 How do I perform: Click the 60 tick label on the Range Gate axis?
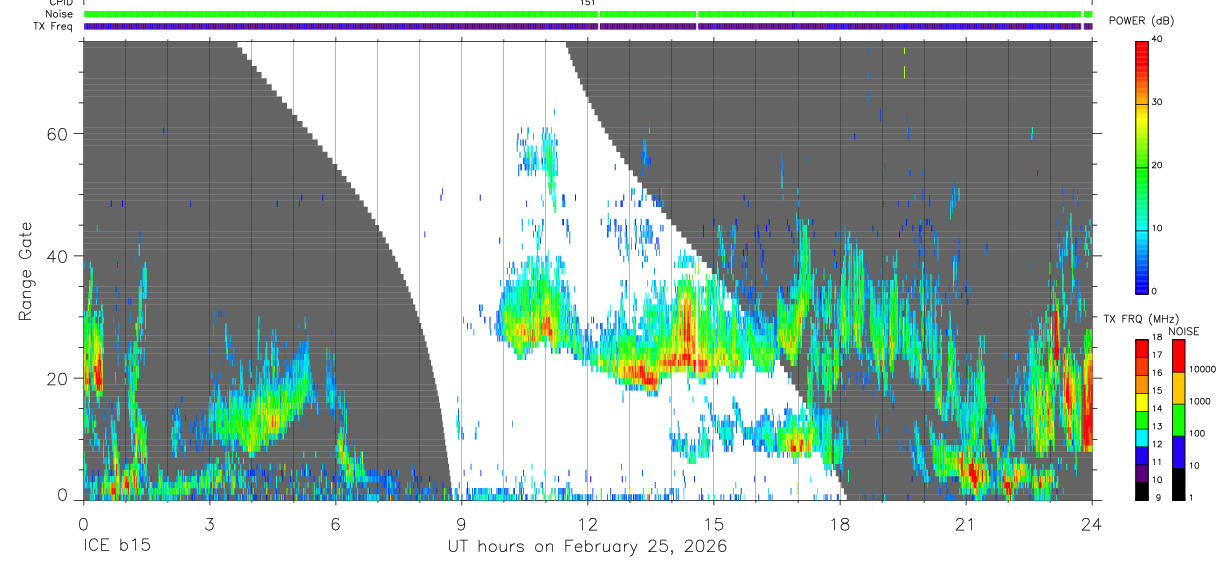tap(57, 134)
